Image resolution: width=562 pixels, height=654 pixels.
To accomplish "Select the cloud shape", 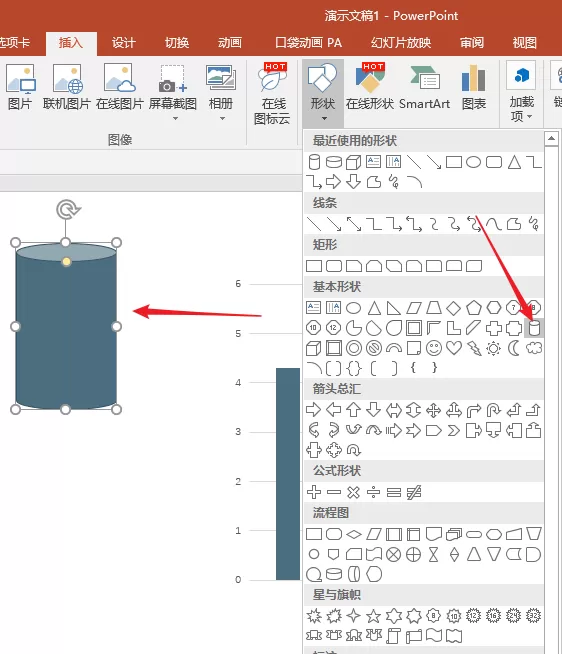I will pyautogui.click(x=534, y=348).
